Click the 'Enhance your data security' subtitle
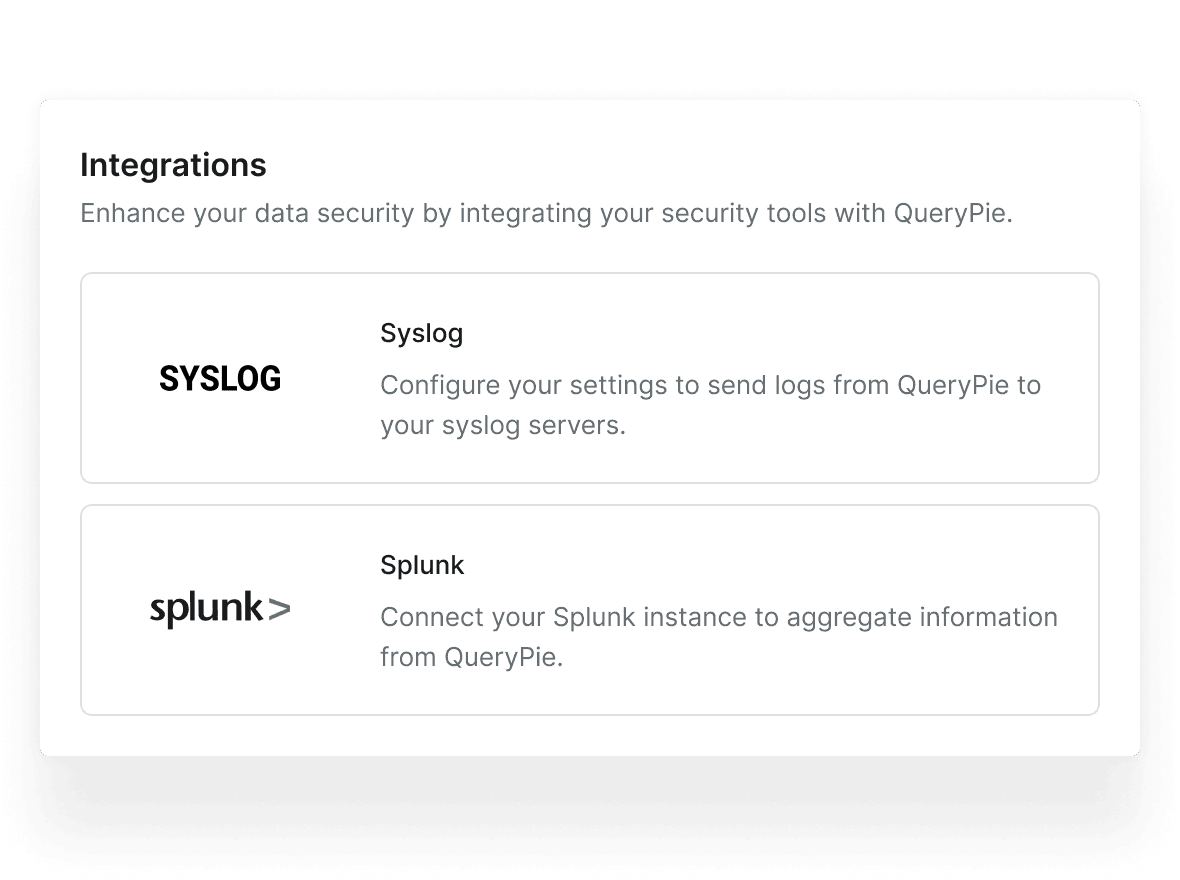Viewport: 1180px width, 880px height. coord(546,214)
